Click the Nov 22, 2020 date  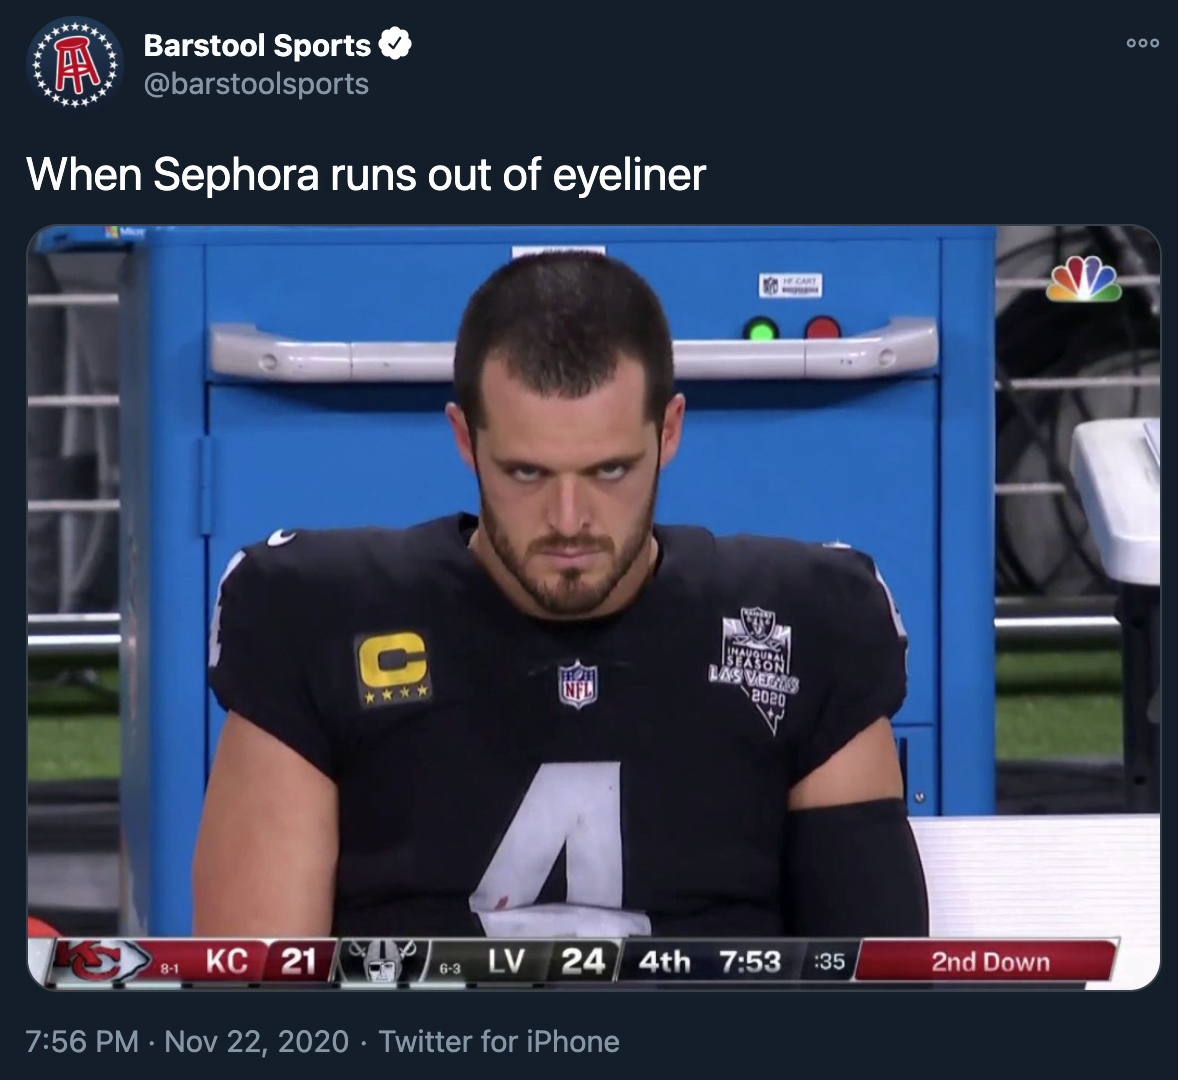click(256, 1042)
